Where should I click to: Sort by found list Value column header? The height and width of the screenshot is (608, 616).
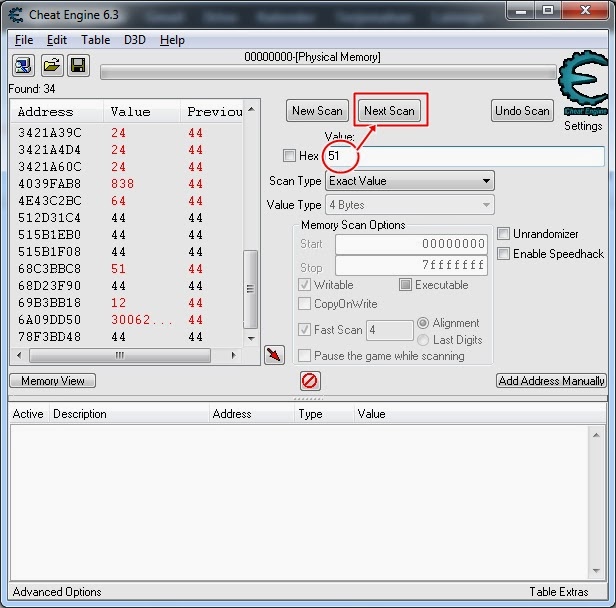(142, 112)
